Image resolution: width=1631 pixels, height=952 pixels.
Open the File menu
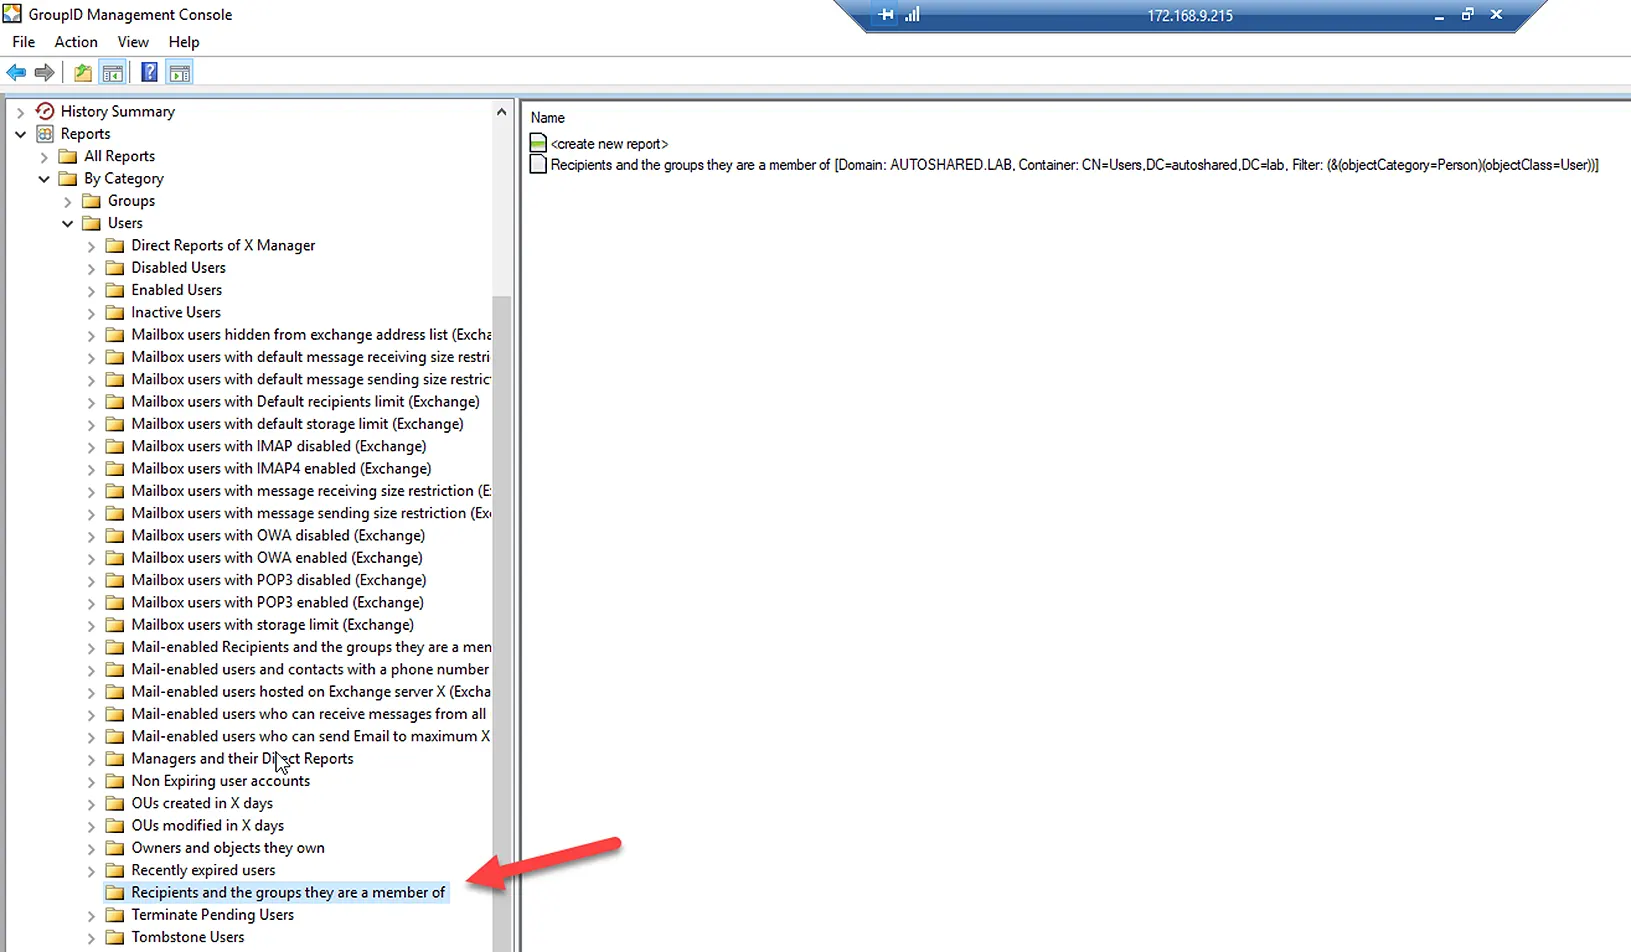coord(24,42)
